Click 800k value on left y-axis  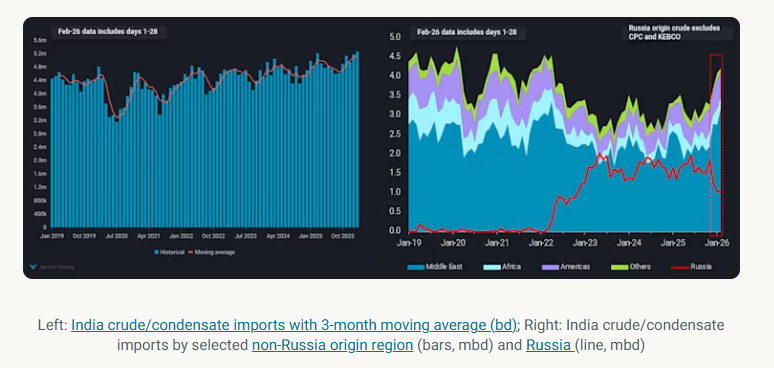coord(40,201)
